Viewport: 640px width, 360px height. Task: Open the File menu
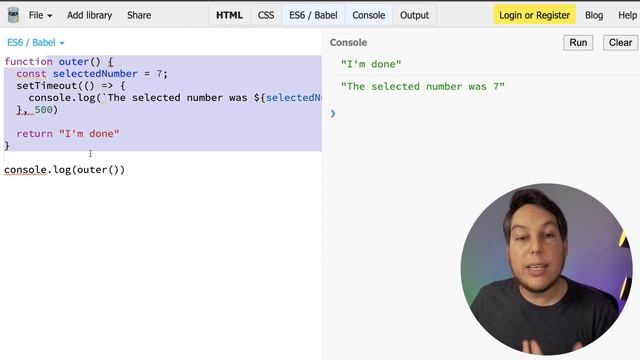(x=40, y=15)
